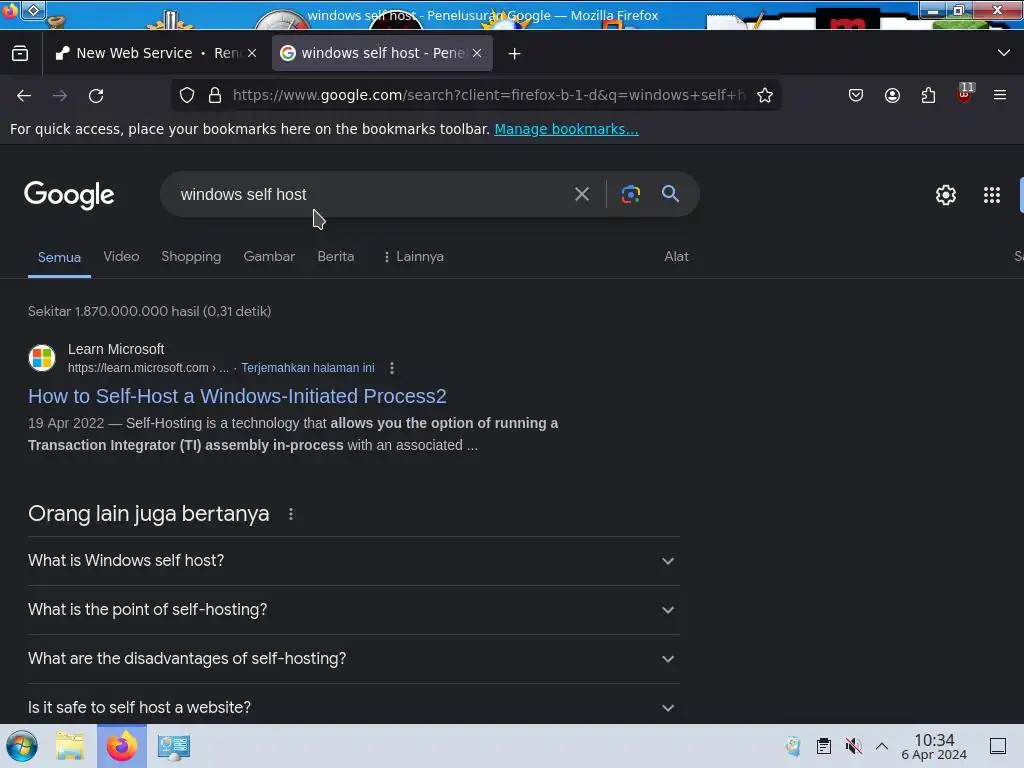Click the site security padlock icon
The height and width of the screenshot is (768, 1024).
(215, 95)
